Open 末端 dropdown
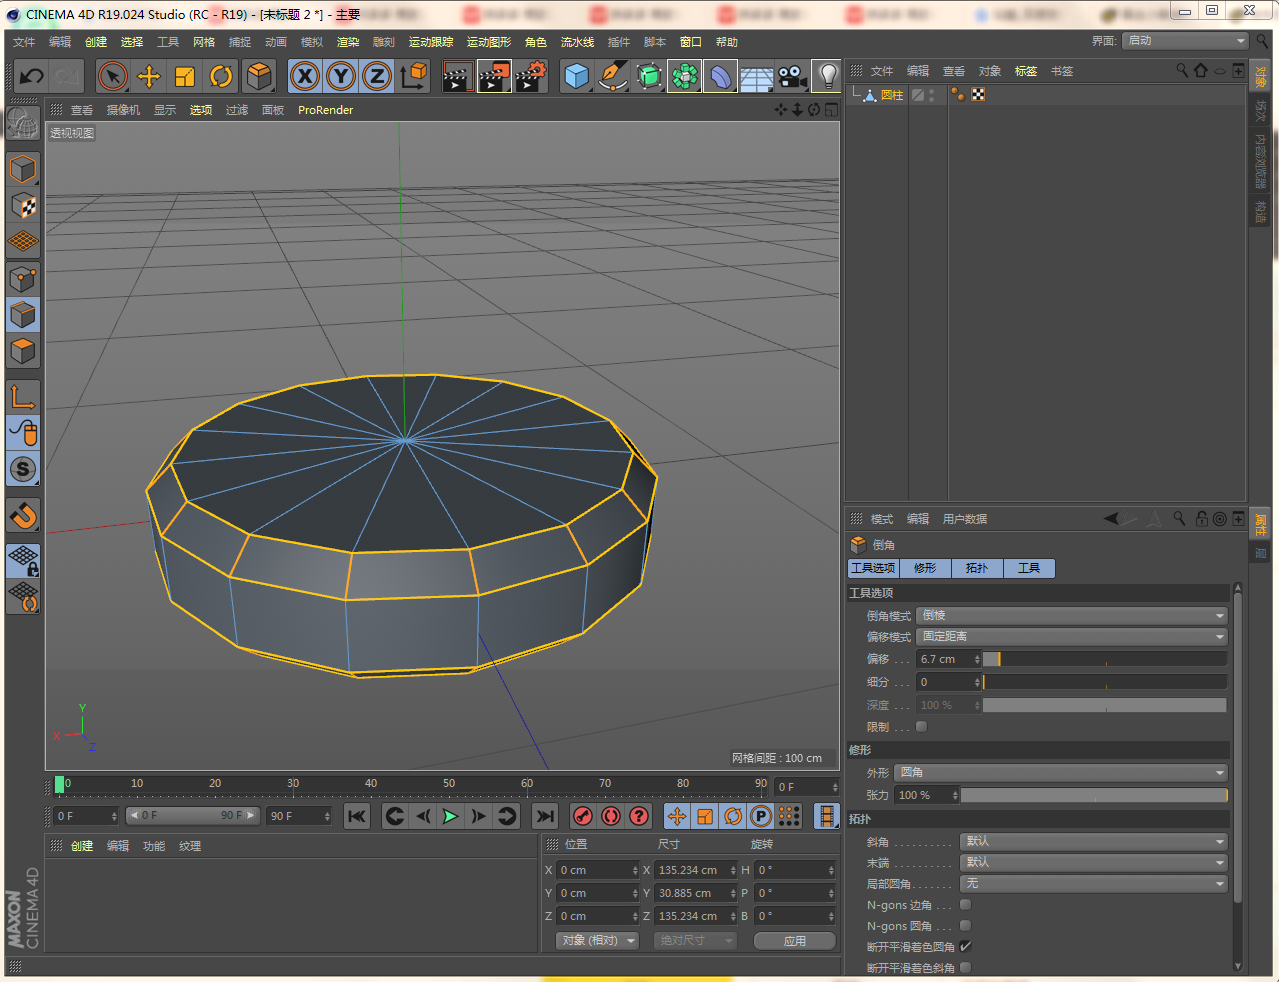 (x=1094, y=863)
